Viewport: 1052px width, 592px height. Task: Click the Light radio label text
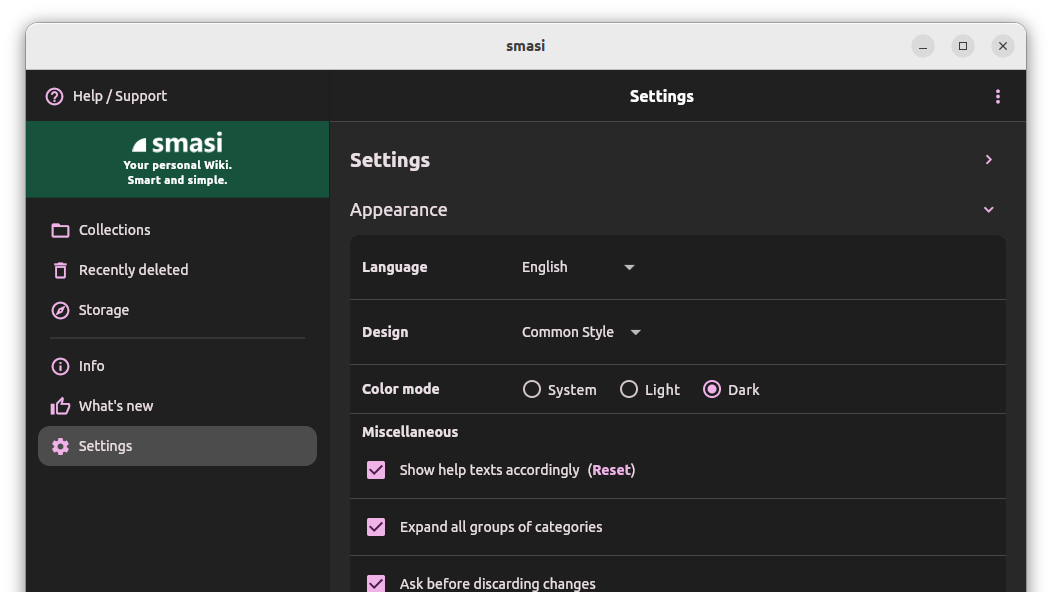pyautogui.click(x=662, y=390)
